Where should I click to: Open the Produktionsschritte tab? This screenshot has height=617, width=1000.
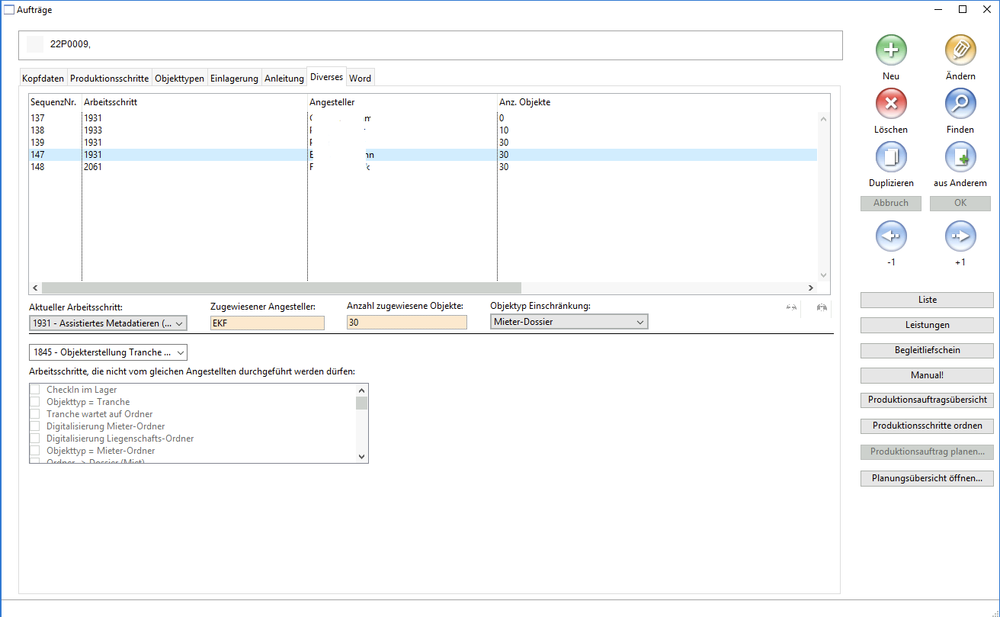pos(109,78)
